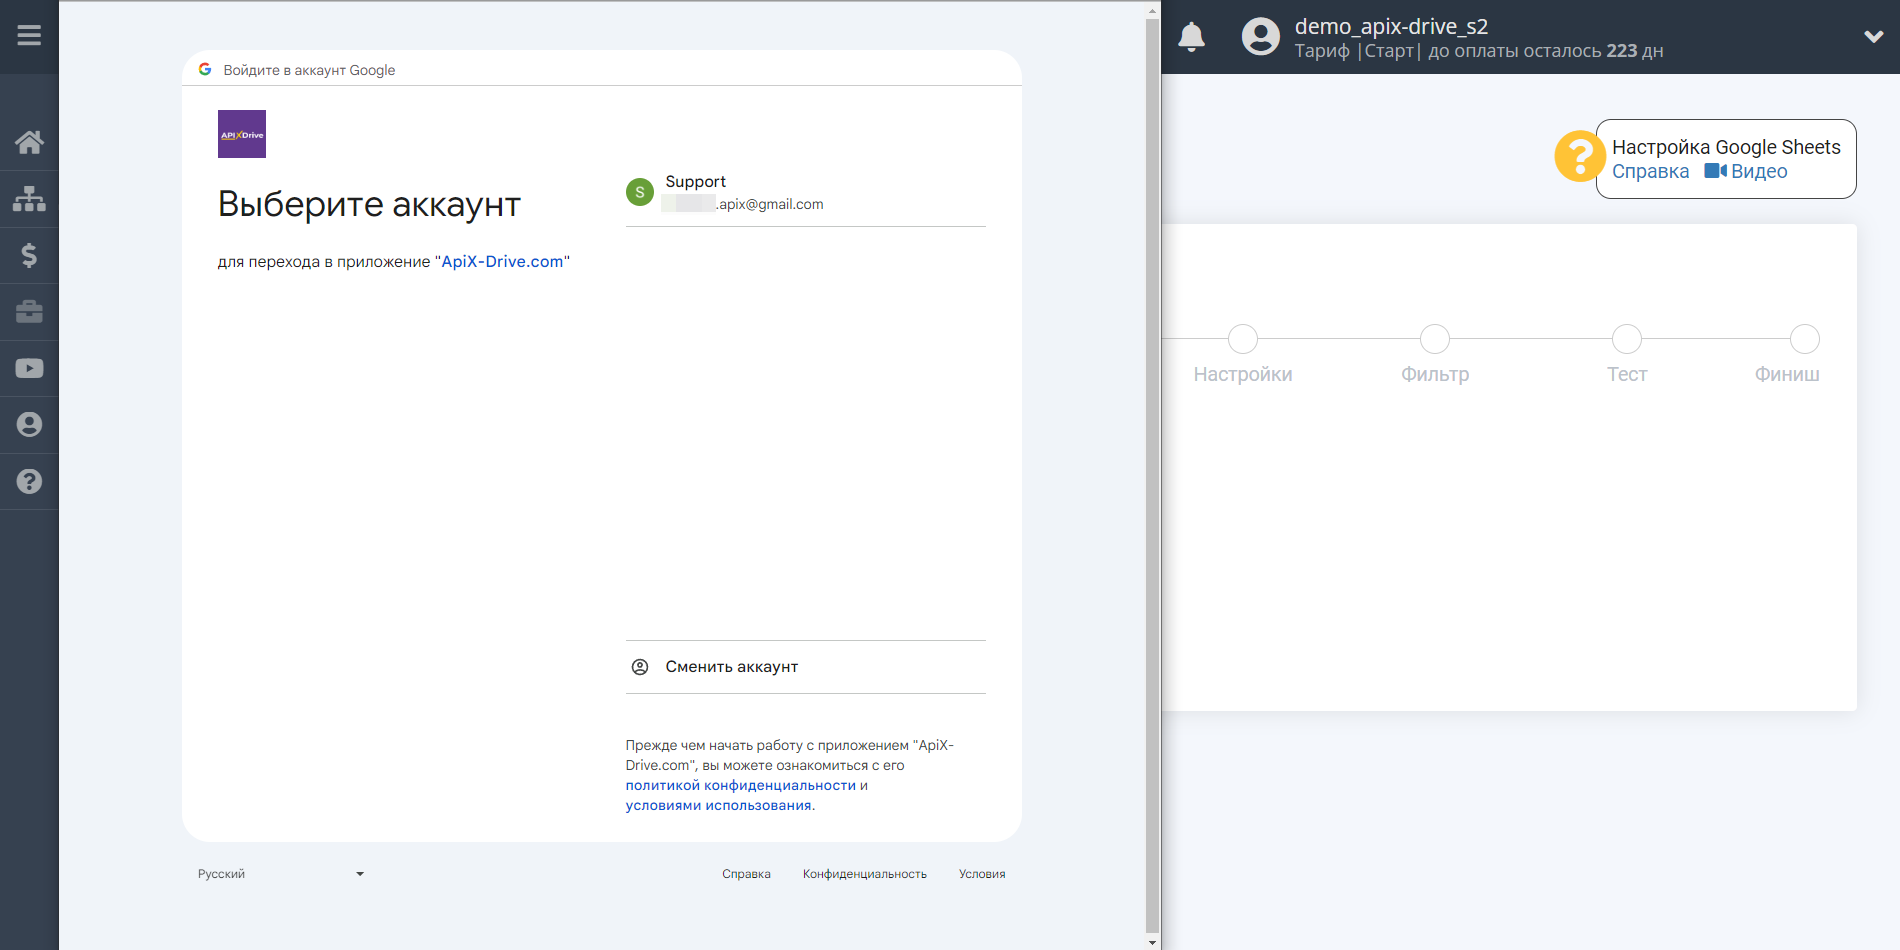Click the Условия footer link

point(982,874)
